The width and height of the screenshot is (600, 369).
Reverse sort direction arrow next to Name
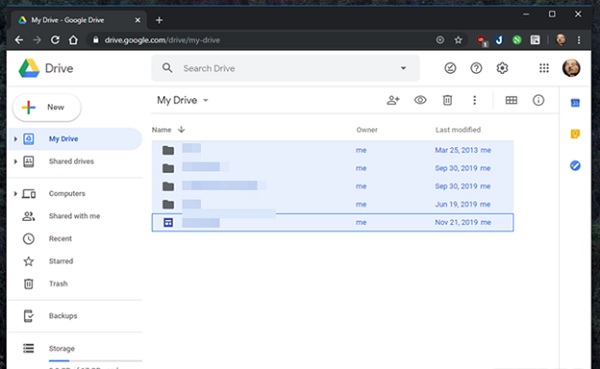(181, 129)
